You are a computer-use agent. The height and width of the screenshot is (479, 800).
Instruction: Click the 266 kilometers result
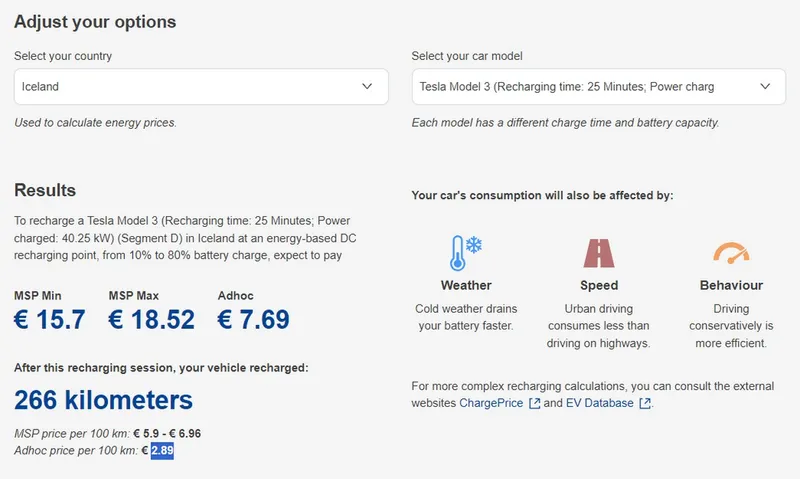click(x=103, y=401)
